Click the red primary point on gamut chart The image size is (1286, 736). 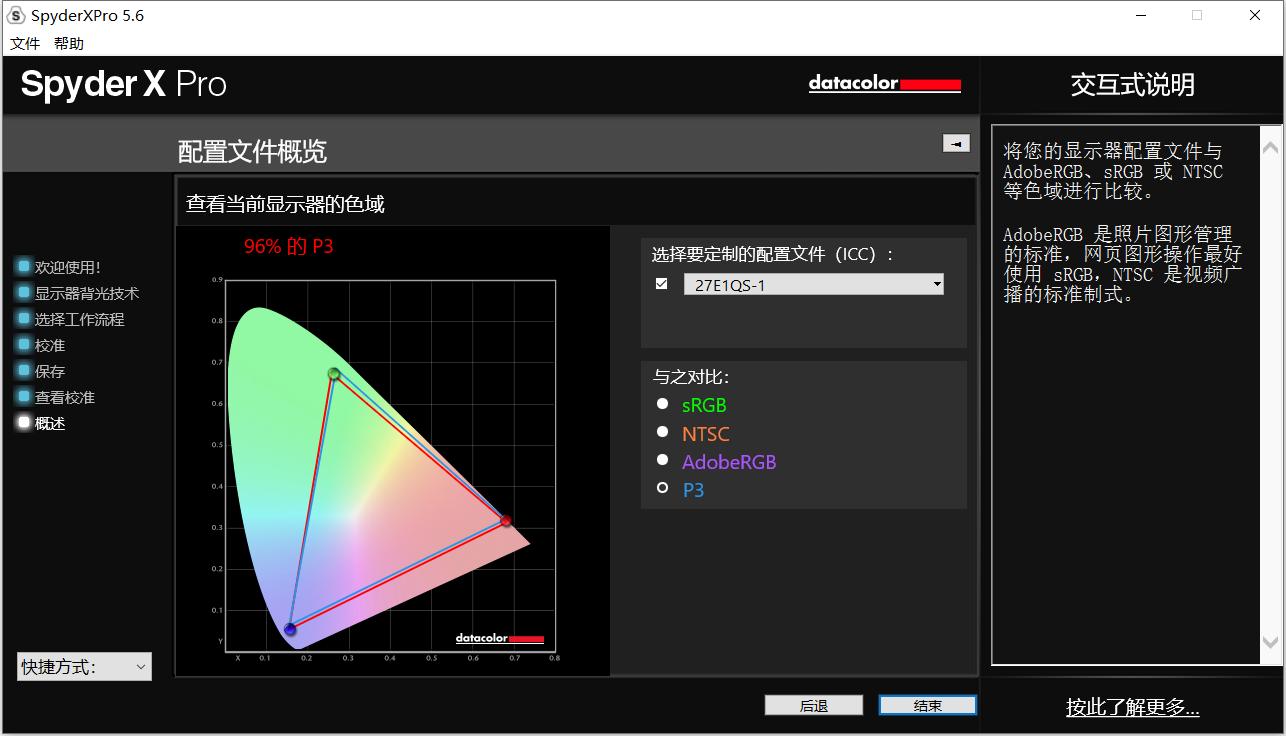click(506, 521)
